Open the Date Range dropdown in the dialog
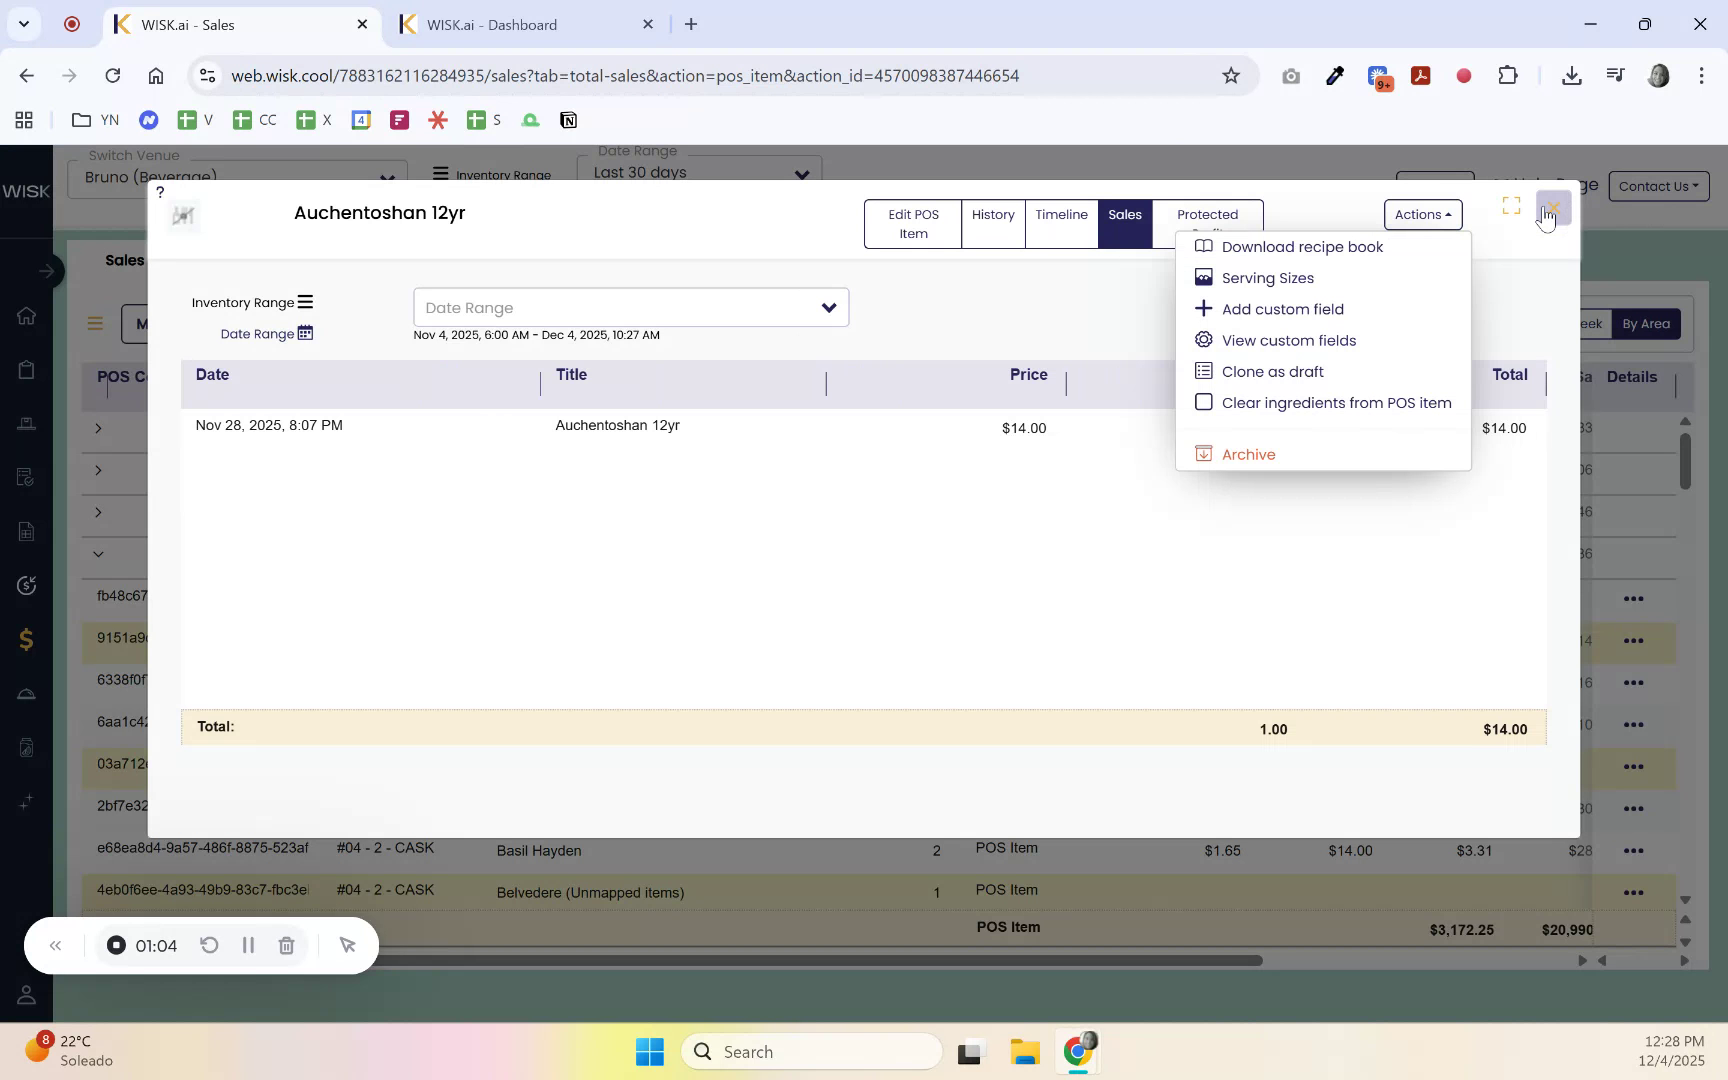This screenshot has width=1728, height=1080. [631, 307]
